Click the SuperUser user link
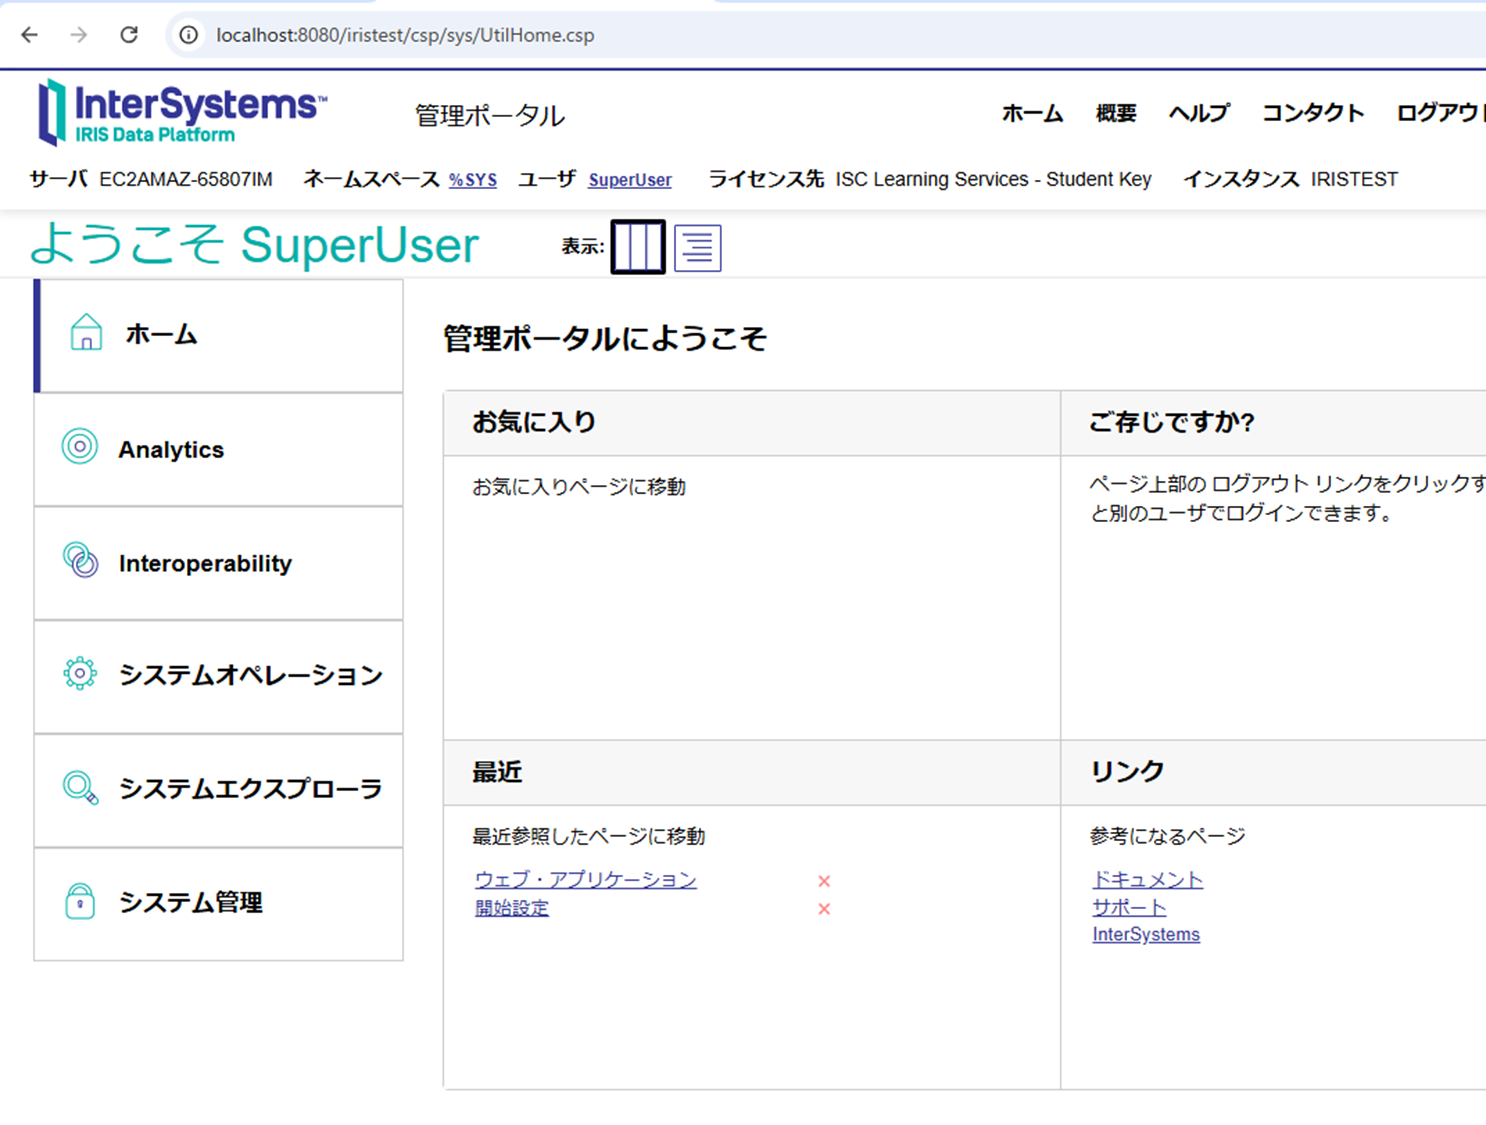This screenshot has width=1486, height=1125. point(629,180)
